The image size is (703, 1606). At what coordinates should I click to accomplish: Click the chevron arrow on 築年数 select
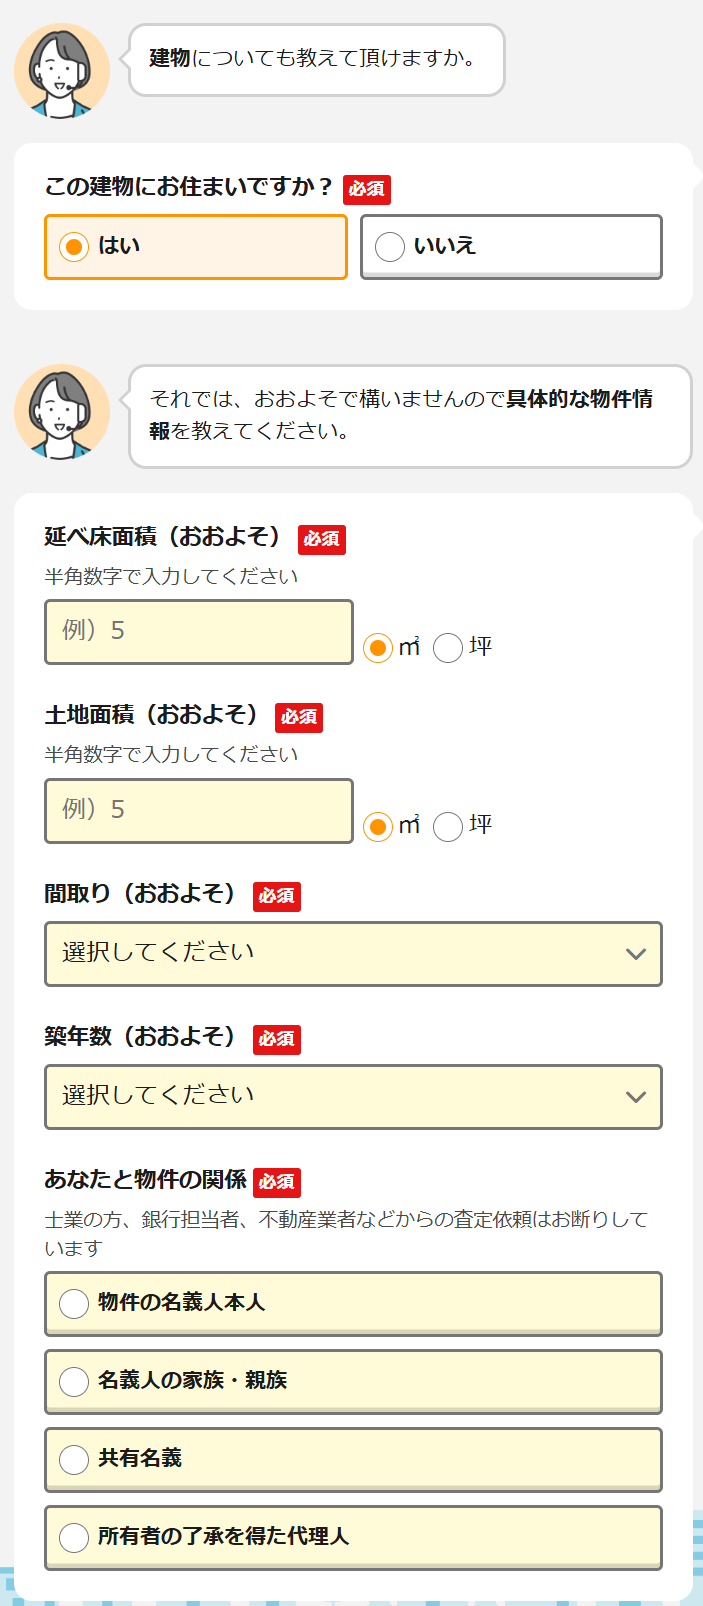tap(635, 1097)
